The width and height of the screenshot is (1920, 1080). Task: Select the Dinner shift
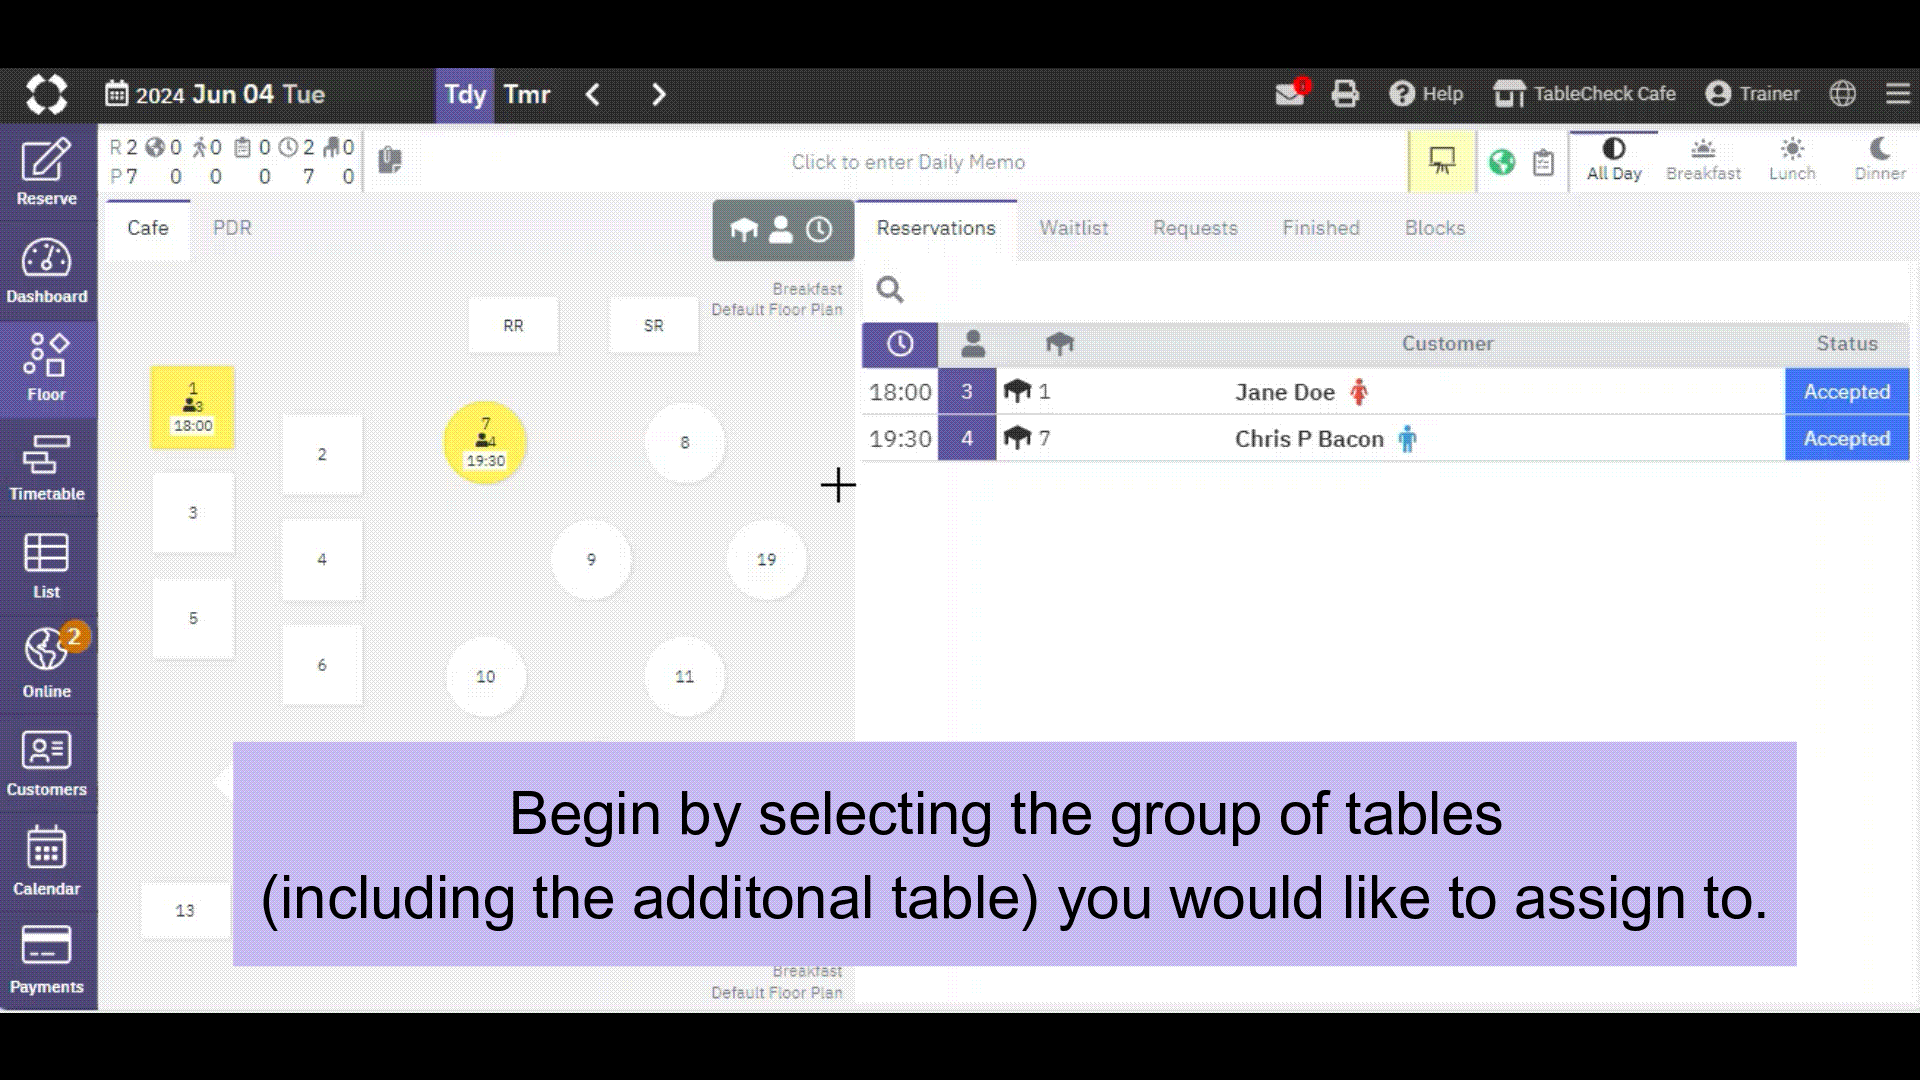pos(1880,160)
